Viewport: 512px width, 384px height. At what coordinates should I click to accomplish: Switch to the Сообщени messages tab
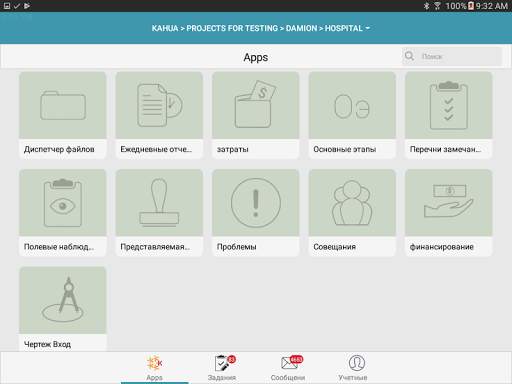point(288,368)
